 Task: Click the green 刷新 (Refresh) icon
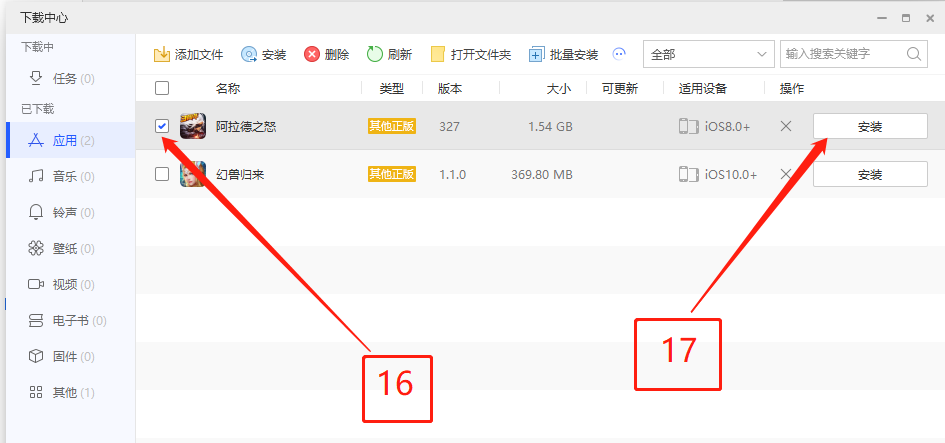pos(375,54)
